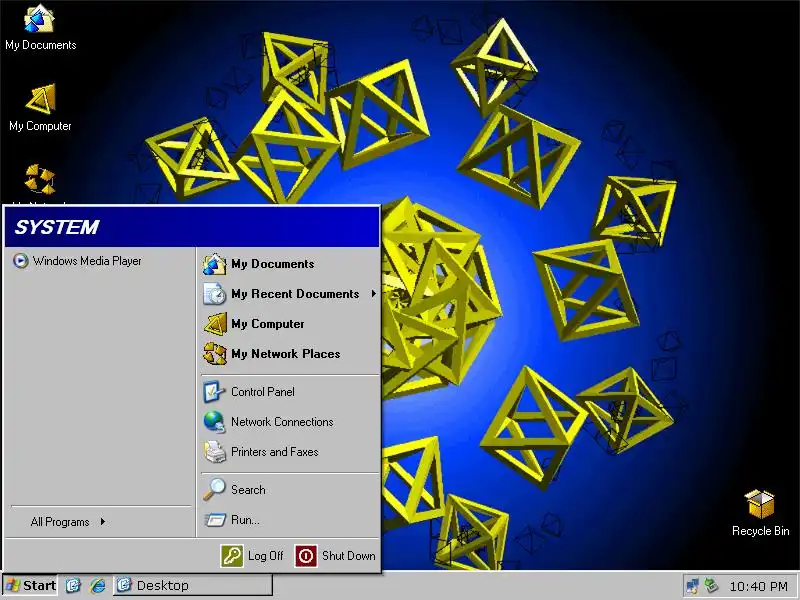Open the My Documents desktop icon
The width and height of the screenshot is (800, 600).
[39, 19]
